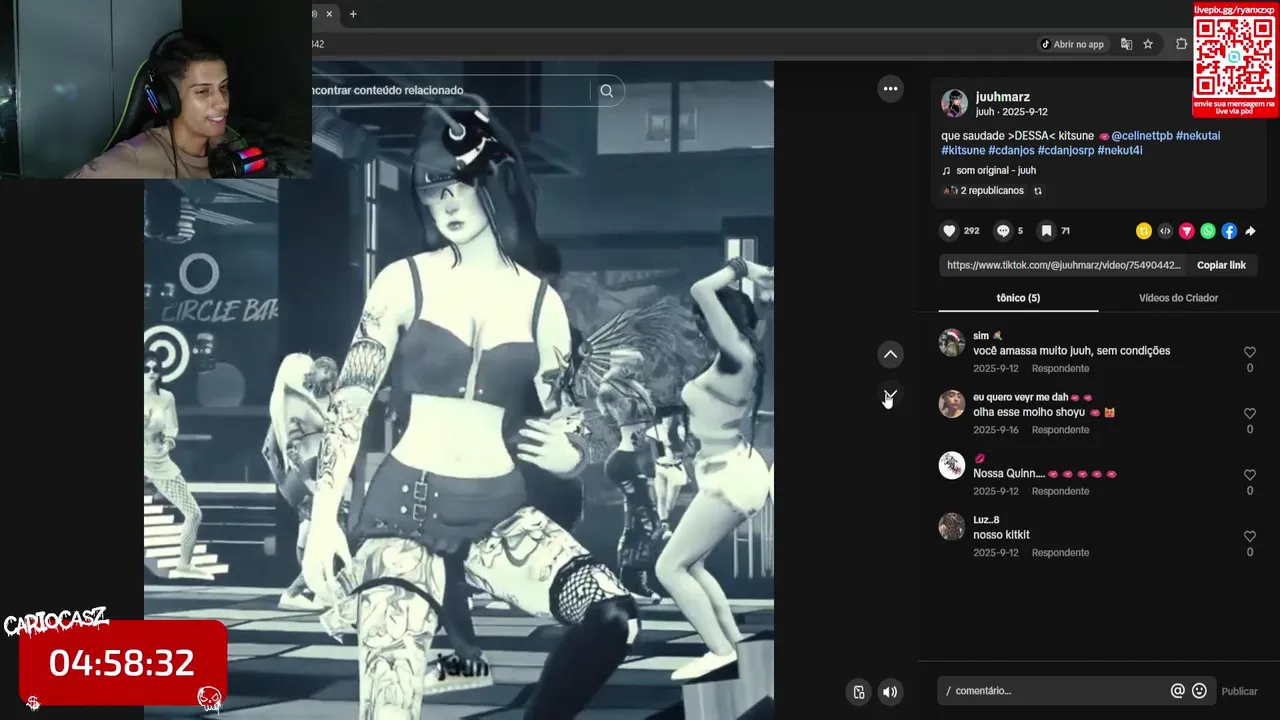Open #kitsune hashtag link
This screenshot has height=720, width=1280.
click(x=963, y=150)
